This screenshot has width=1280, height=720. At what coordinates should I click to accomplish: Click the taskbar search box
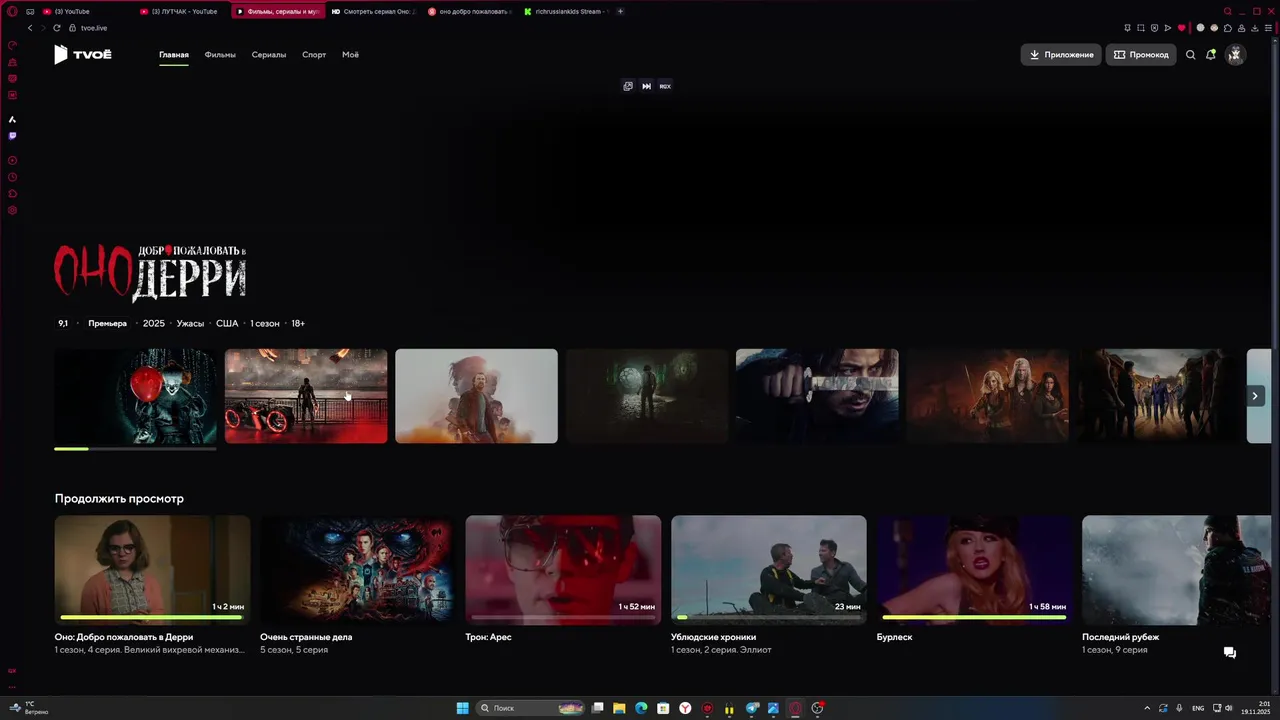[x=531, y=708]
